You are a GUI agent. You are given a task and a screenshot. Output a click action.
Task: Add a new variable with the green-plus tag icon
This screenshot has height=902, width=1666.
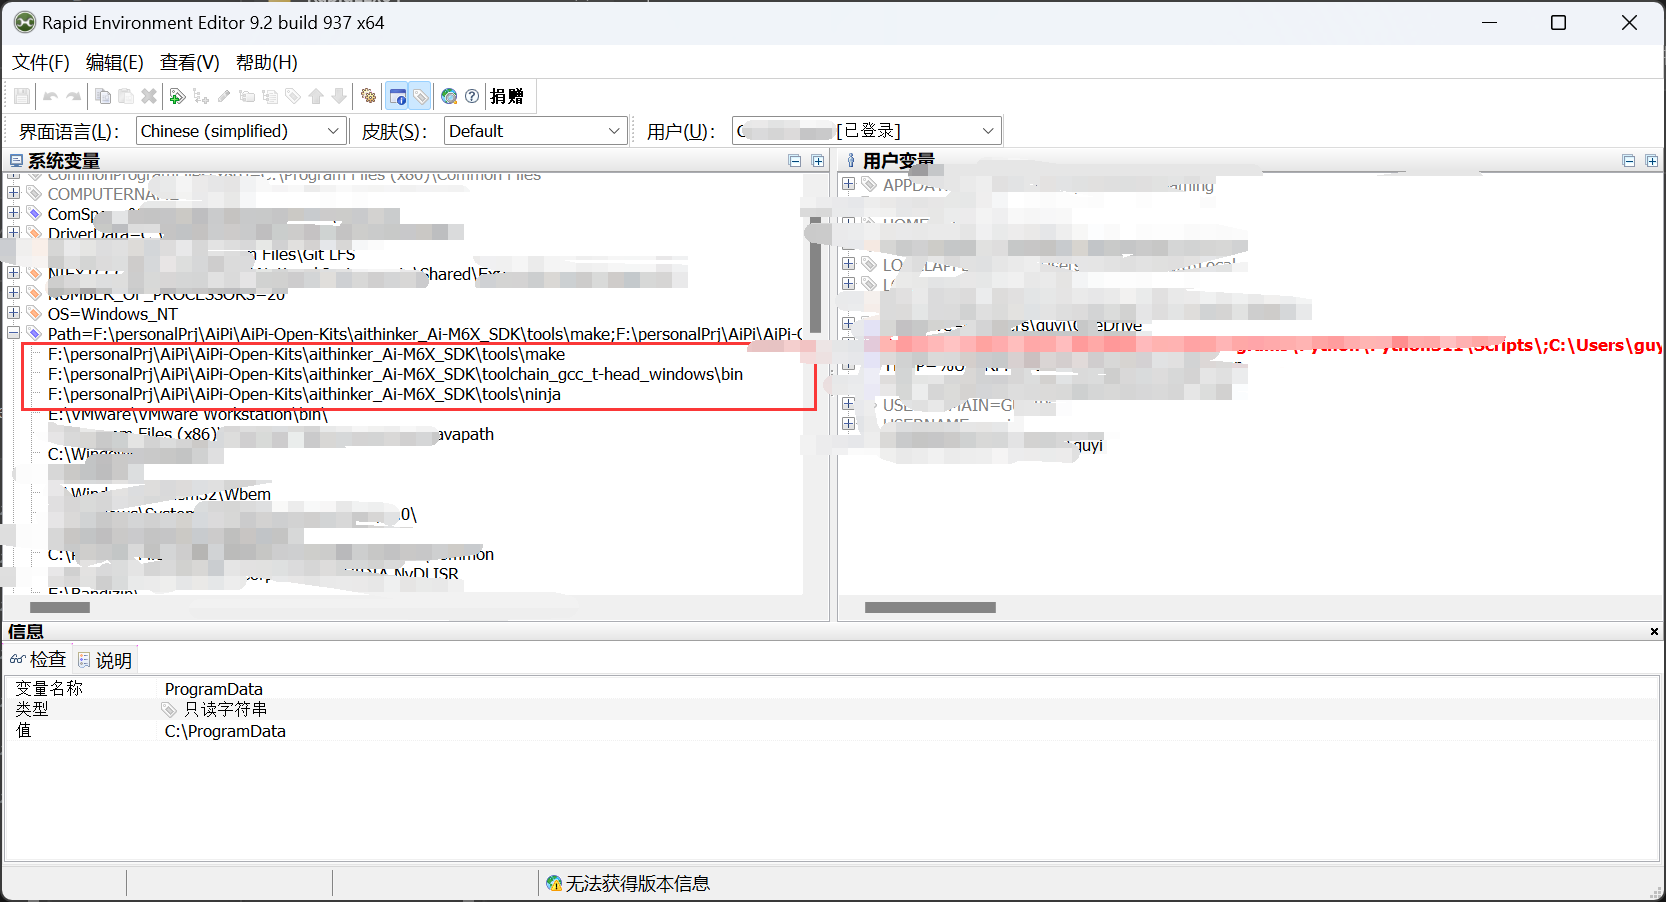[177, 96]
